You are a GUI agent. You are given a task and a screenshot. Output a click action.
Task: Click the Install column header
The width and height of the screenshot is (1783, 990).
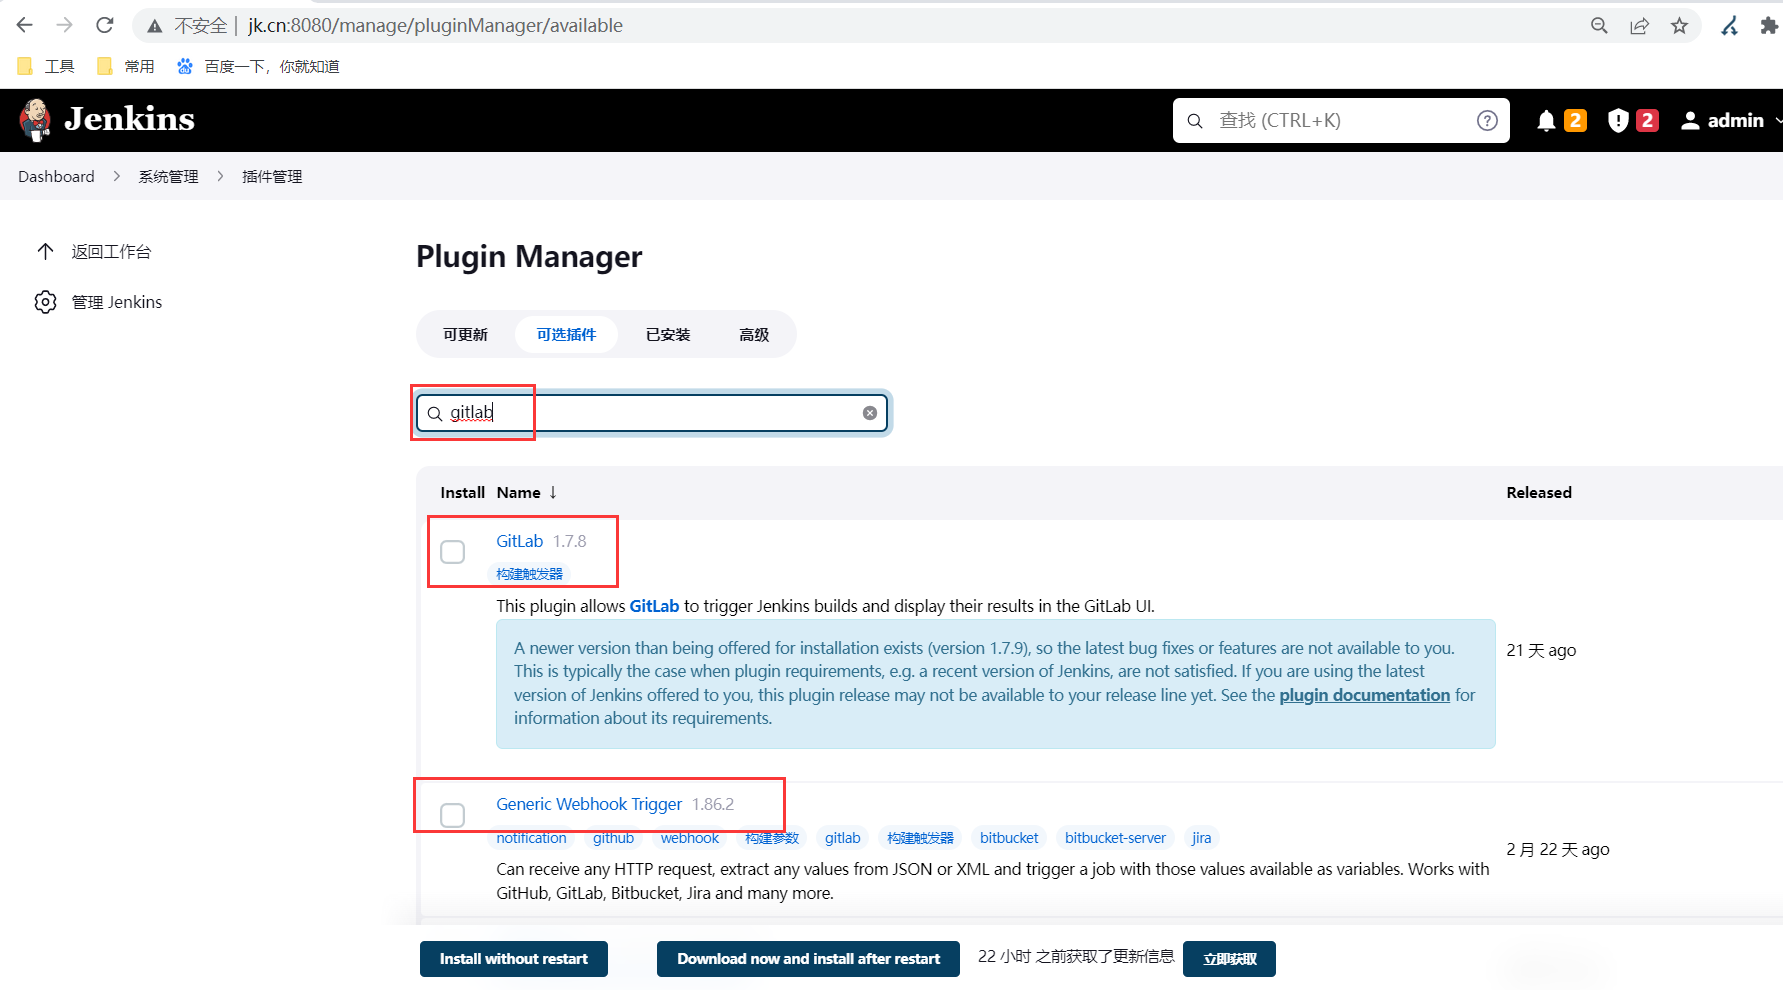[x=462, y=492]
